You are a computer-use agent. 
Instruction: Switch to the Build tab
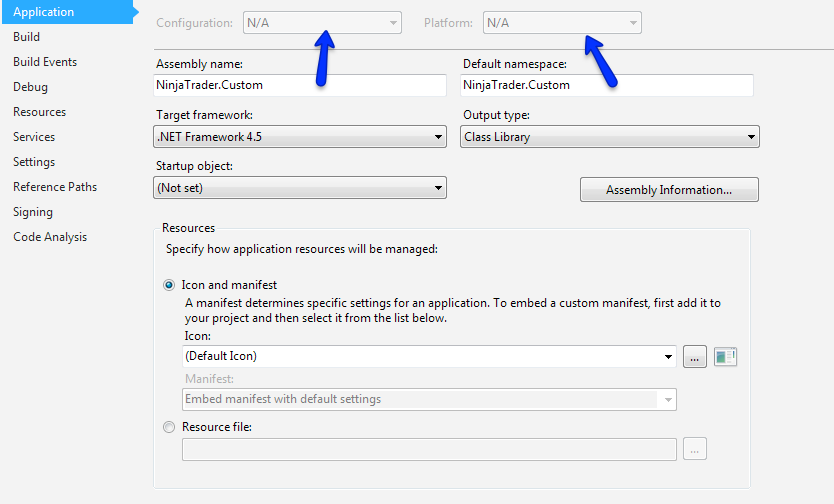click(27, 37)
